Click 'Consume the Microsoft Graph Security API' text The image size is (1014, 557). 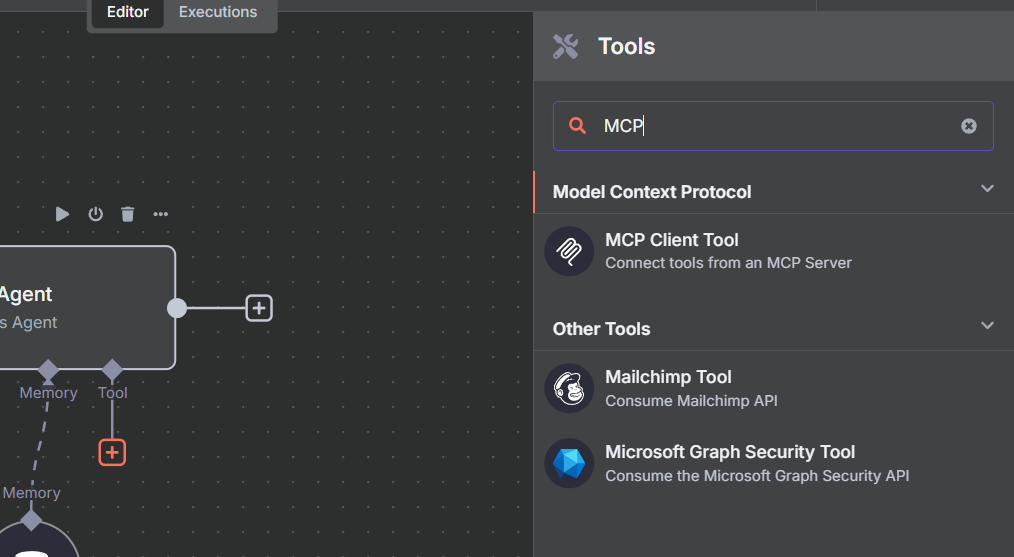click(x=757, y=475)
